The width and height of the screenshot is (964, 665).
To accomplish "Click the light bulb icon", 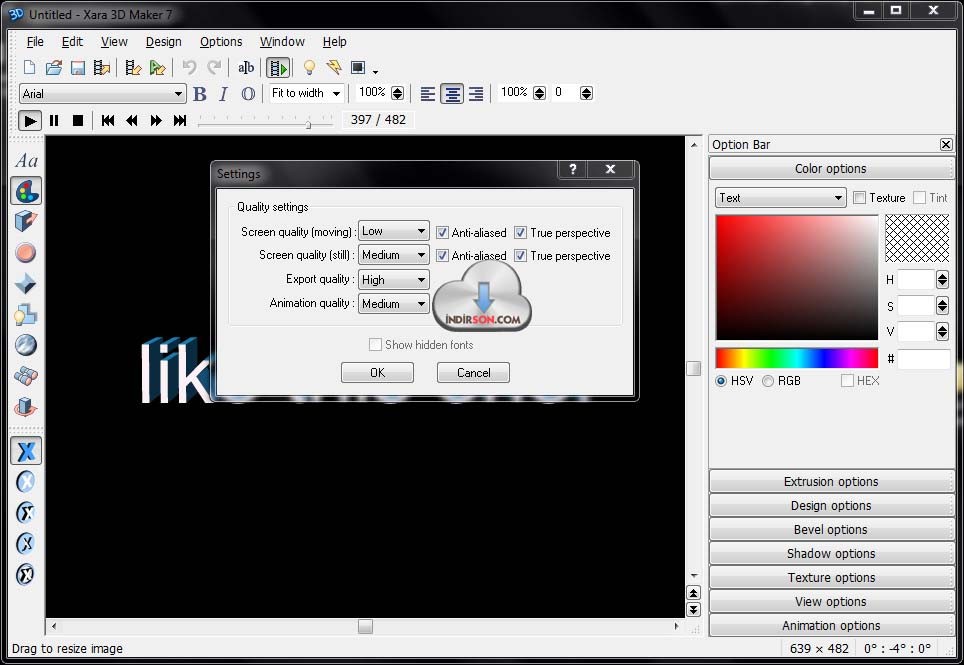I will coord(309,68).
